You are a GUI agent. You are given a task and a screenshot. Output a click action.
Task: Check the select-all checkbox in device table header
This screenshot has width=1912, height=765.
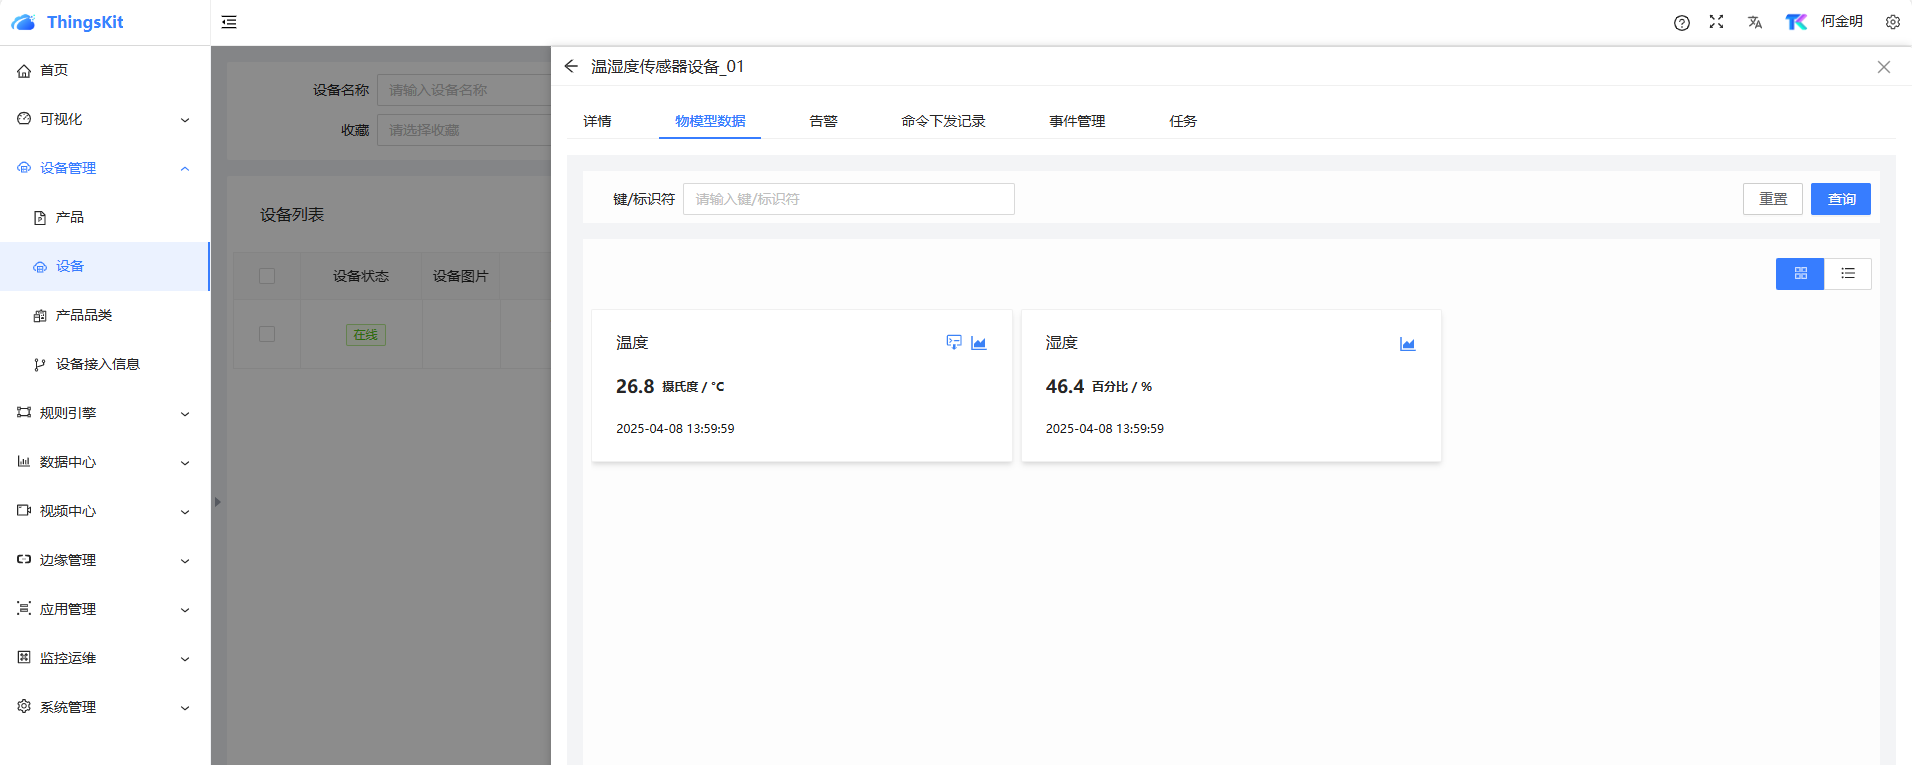(x=267, y=276)
